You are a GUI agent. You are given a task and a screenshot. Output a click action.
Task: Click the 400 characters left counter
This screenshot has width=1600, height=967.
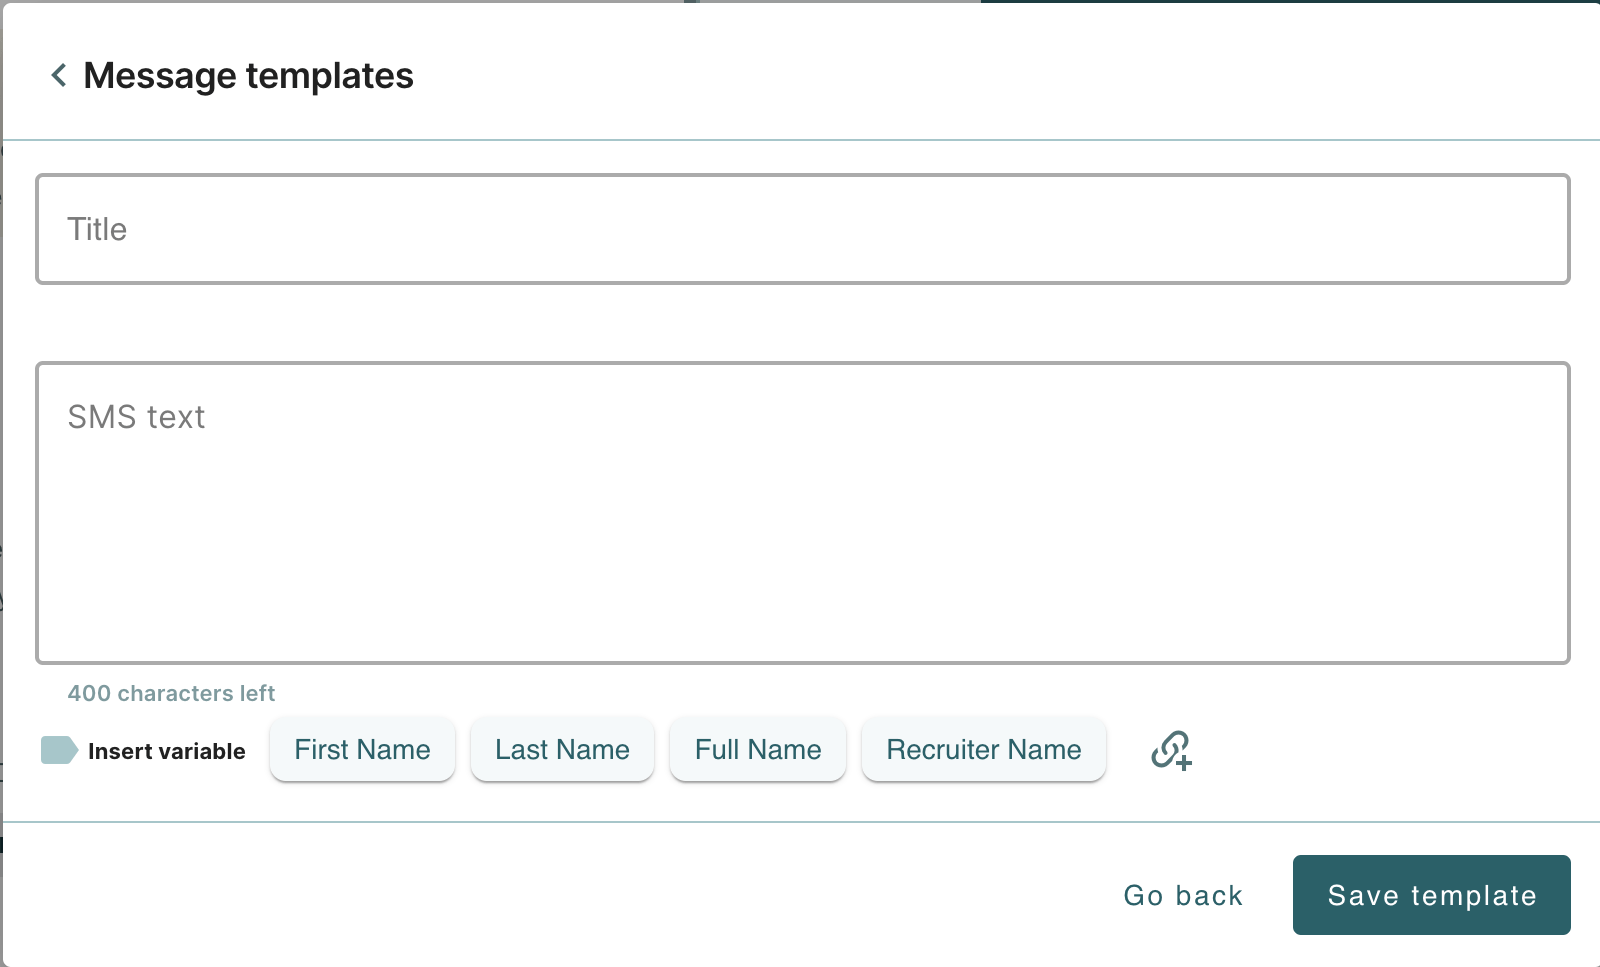click(171, 693)
